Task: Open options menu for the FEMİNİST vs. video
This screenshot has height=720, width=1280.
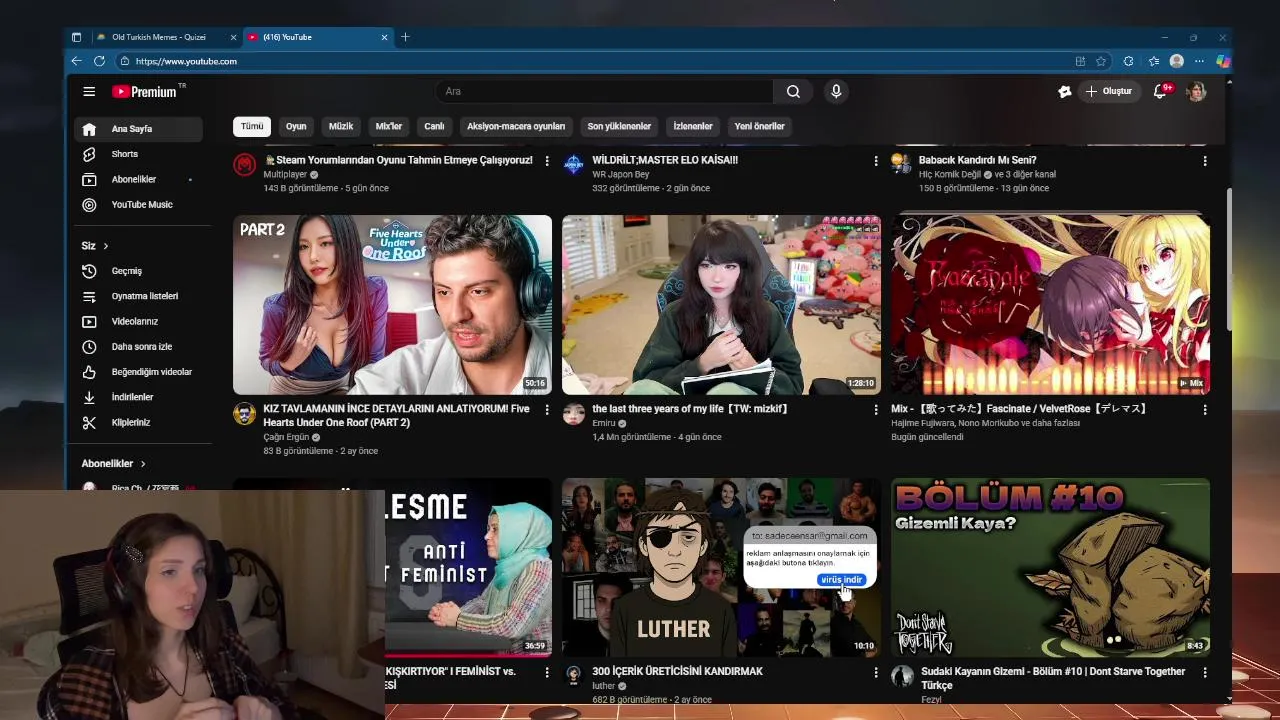Action: (547, 672)
